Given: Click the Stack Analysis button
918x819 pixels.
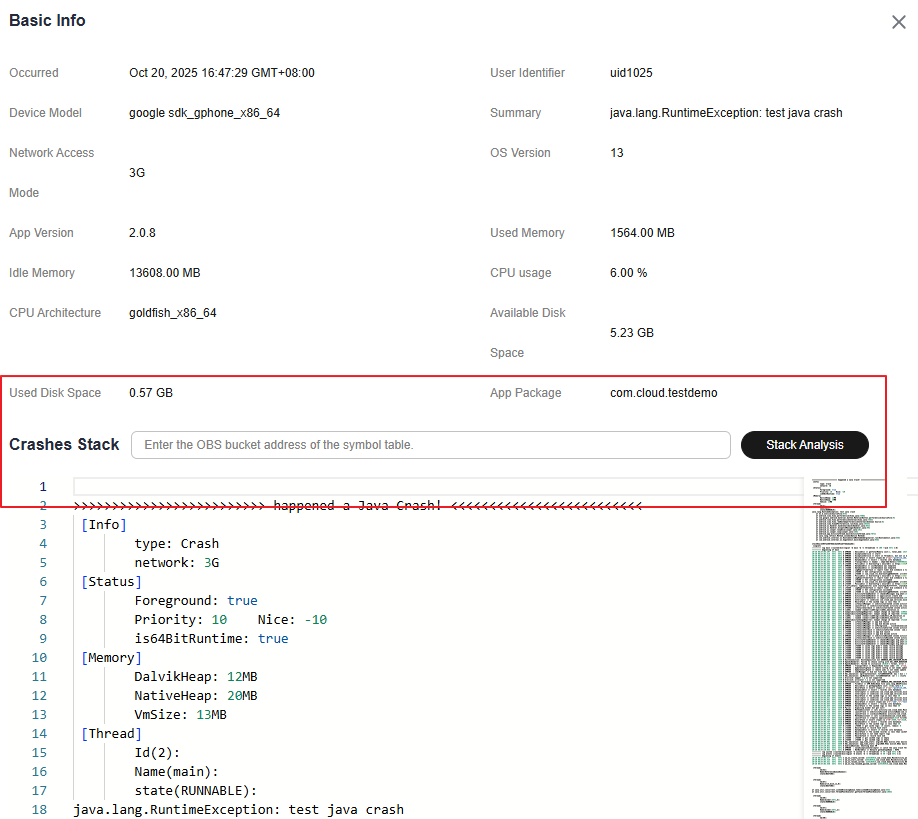Looking at the screenshot, I should tap(804, 445).
